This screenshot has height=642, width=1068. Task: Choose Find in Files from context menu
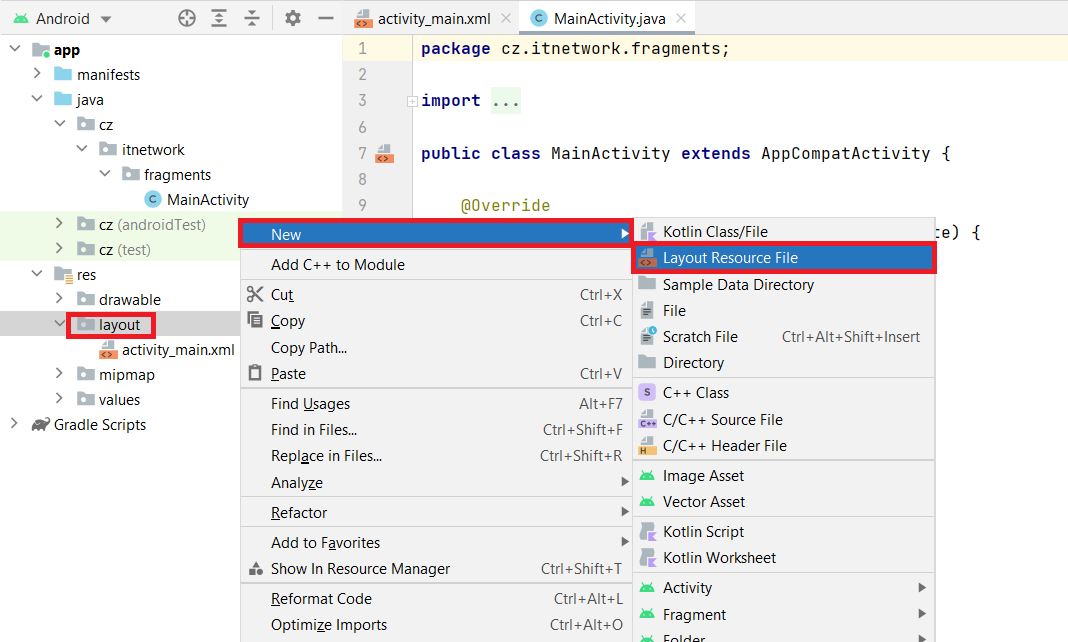click(x=314, y=430)
